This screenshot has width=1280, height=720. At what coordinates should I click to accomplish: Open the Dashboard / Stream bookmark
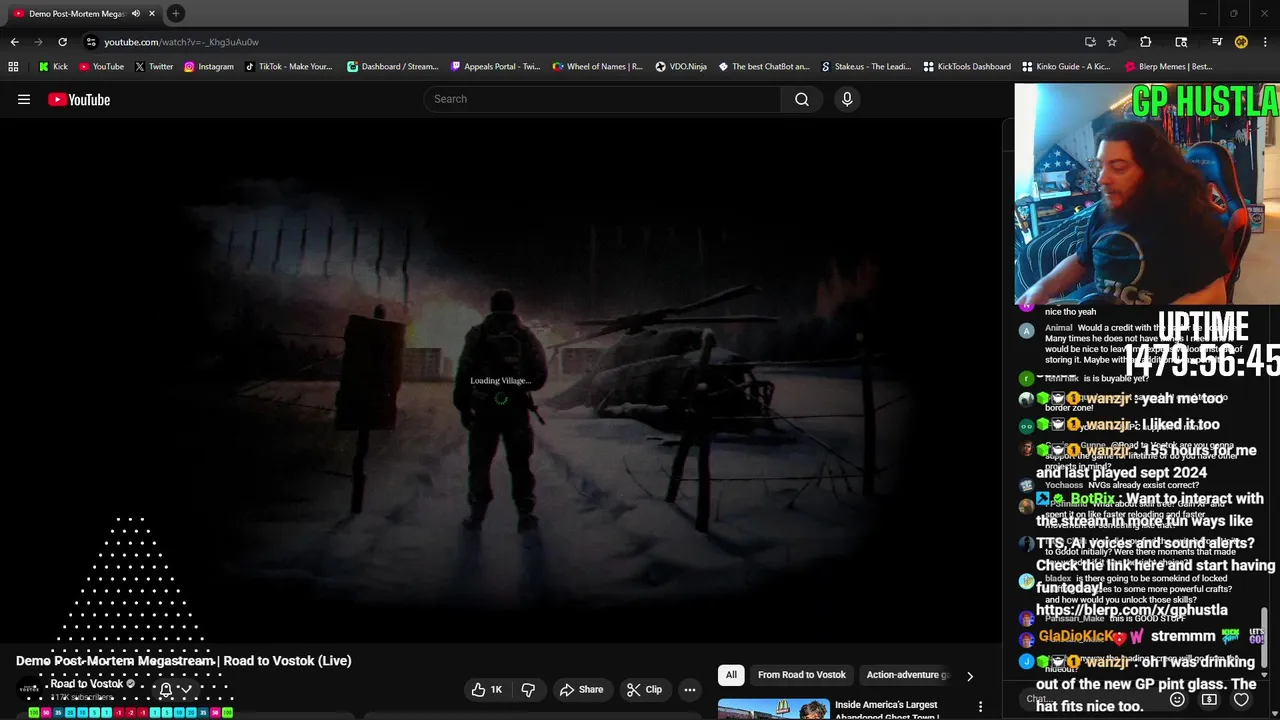click(392, 67)
